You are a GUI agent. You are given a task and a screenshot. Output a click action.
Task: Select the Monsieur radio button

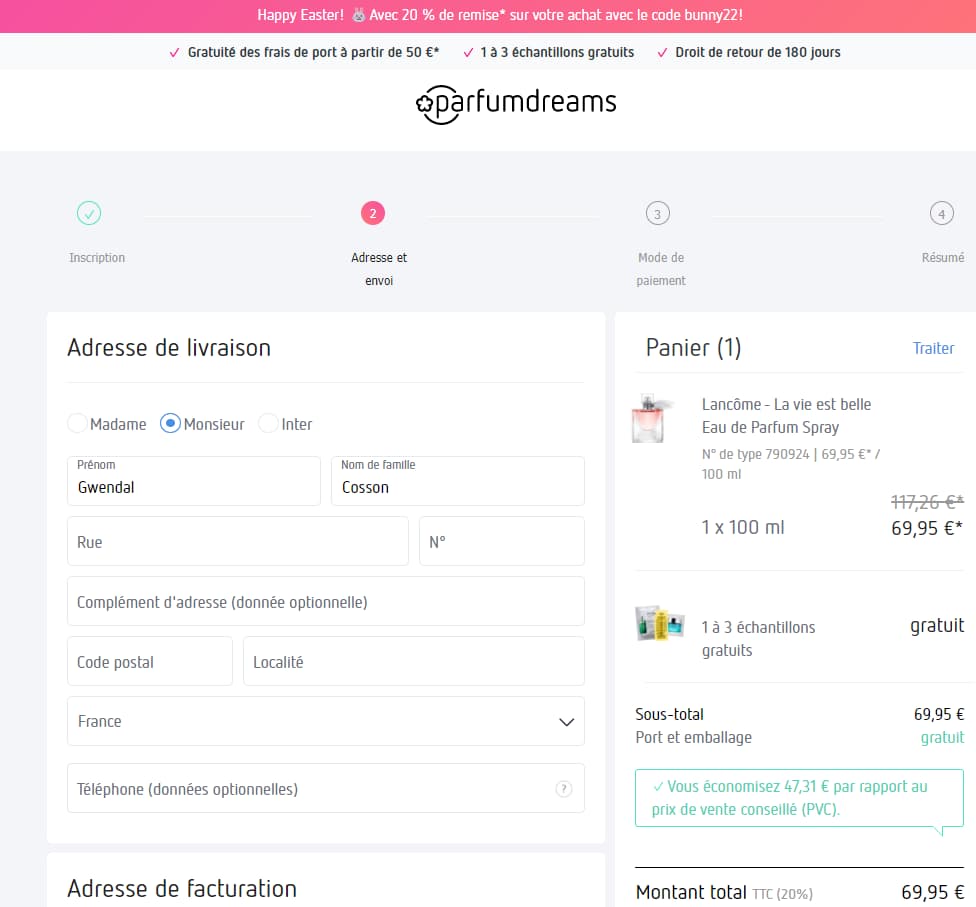pyautogui.click(x=170, y=424)
